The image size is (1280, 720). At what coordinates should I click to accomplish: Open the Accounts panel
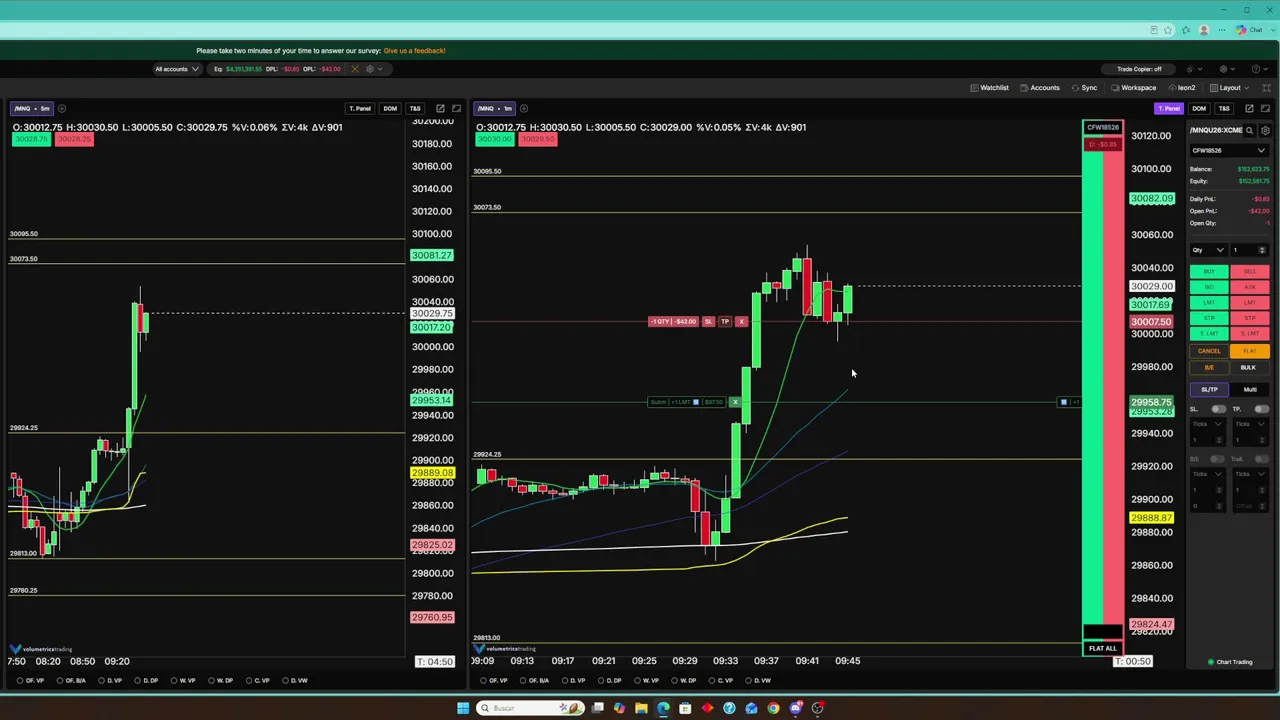(1040, 88)
